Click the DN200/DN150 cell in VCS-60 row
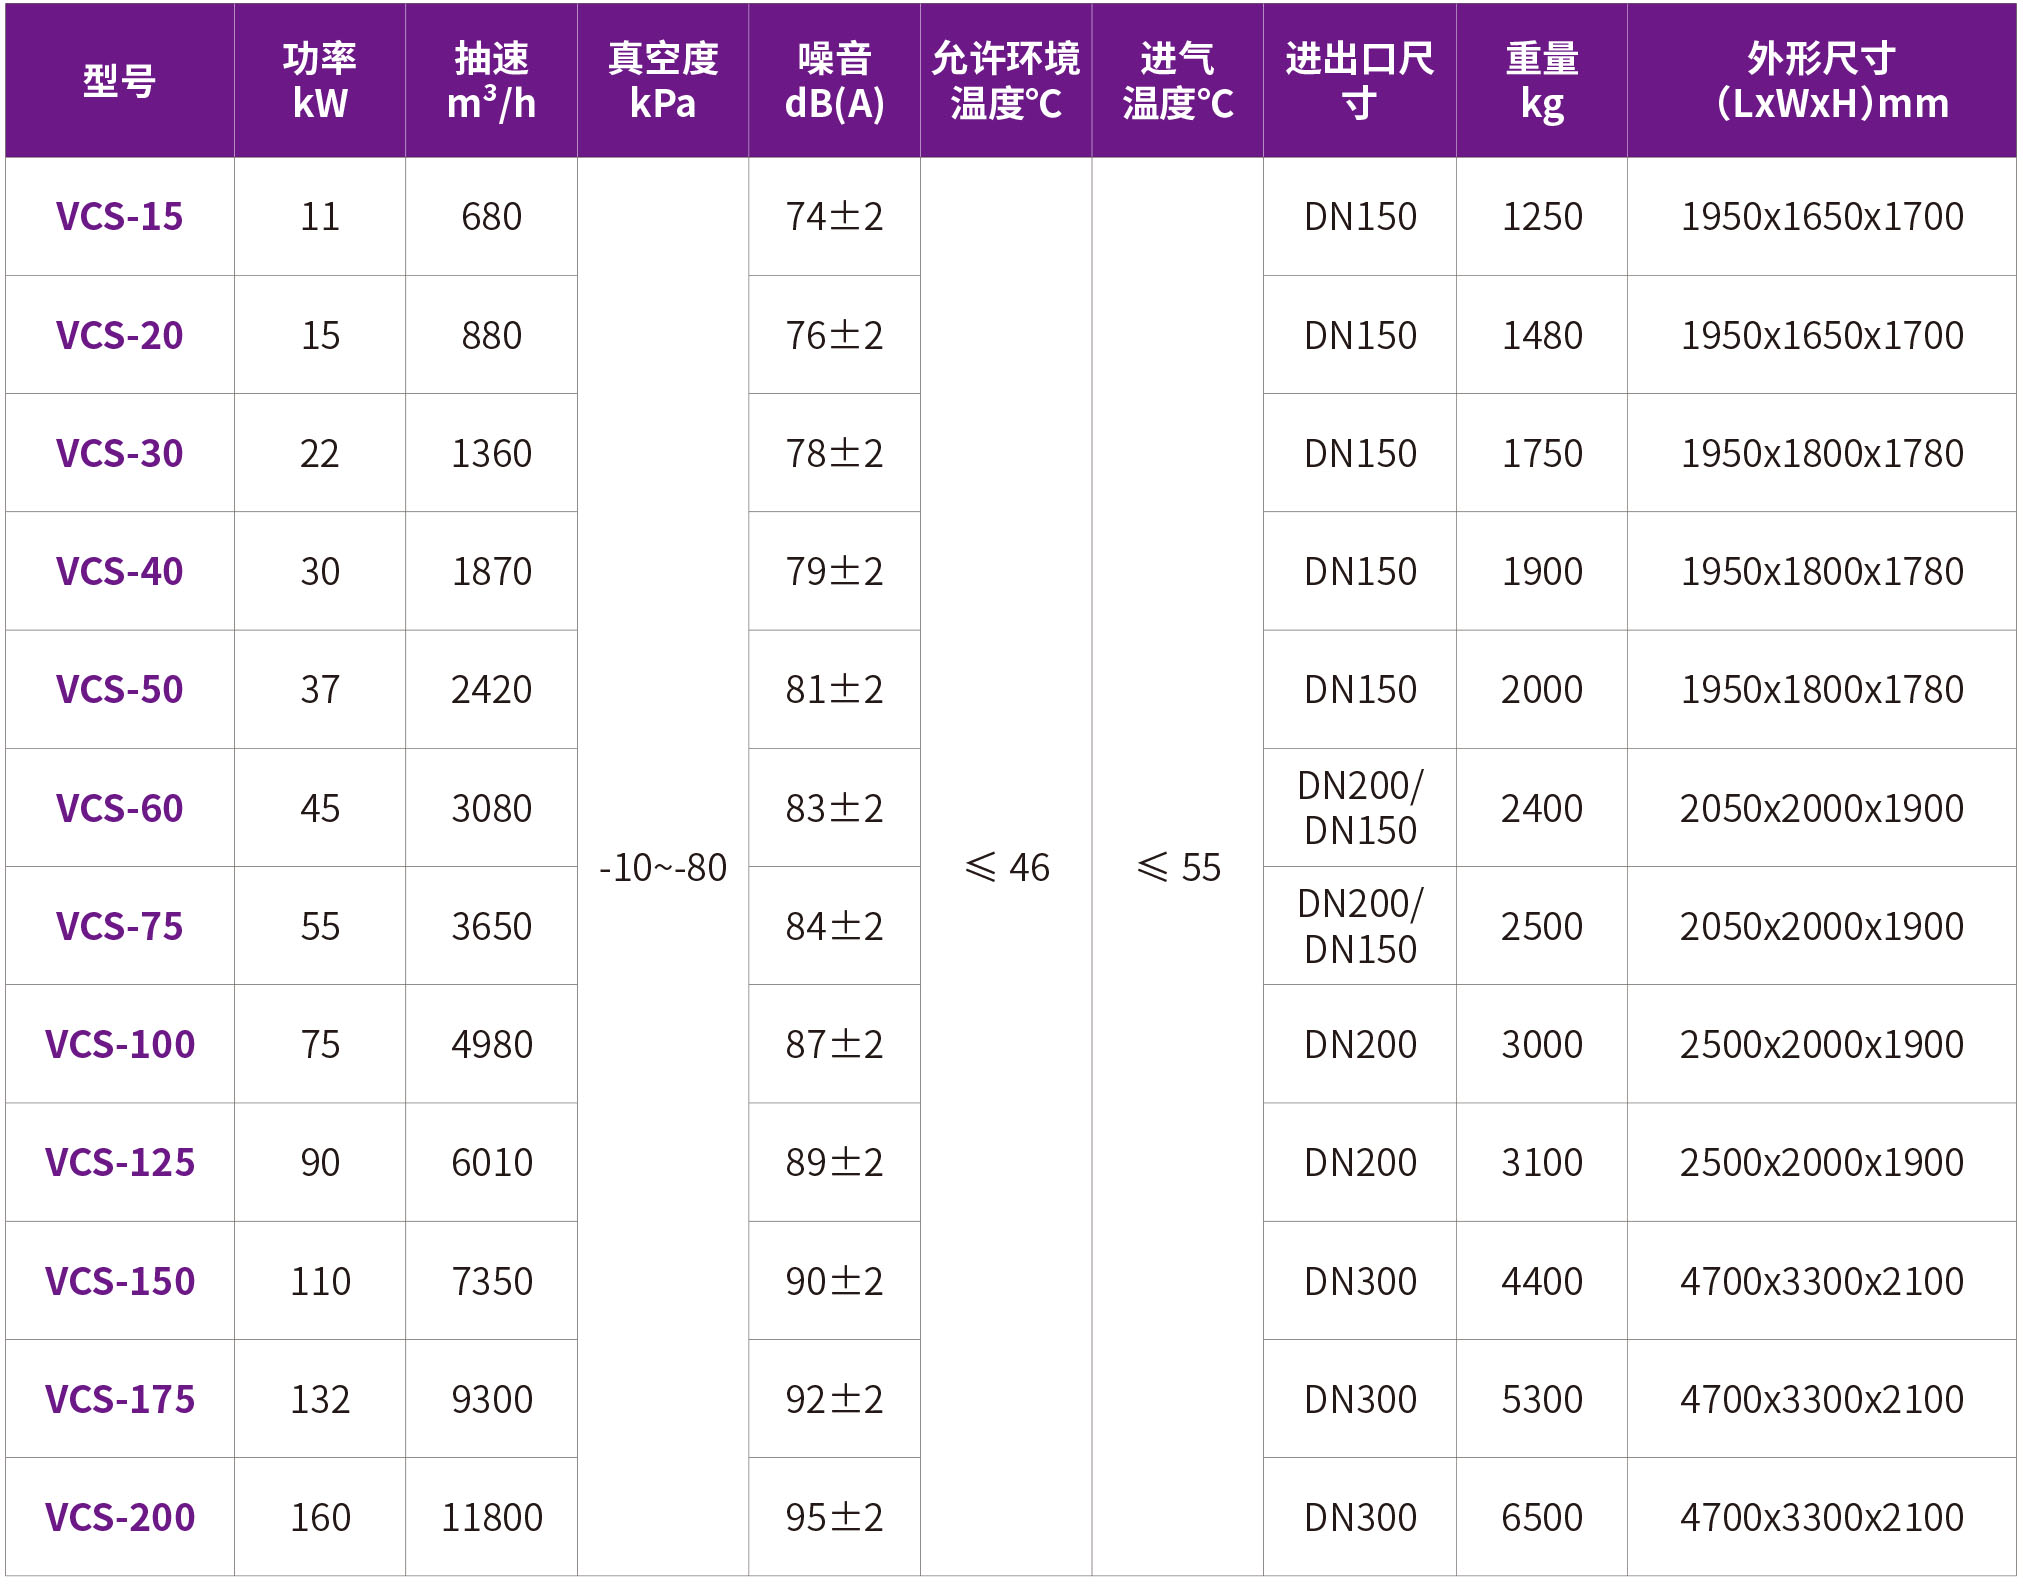 point(1360,808)
